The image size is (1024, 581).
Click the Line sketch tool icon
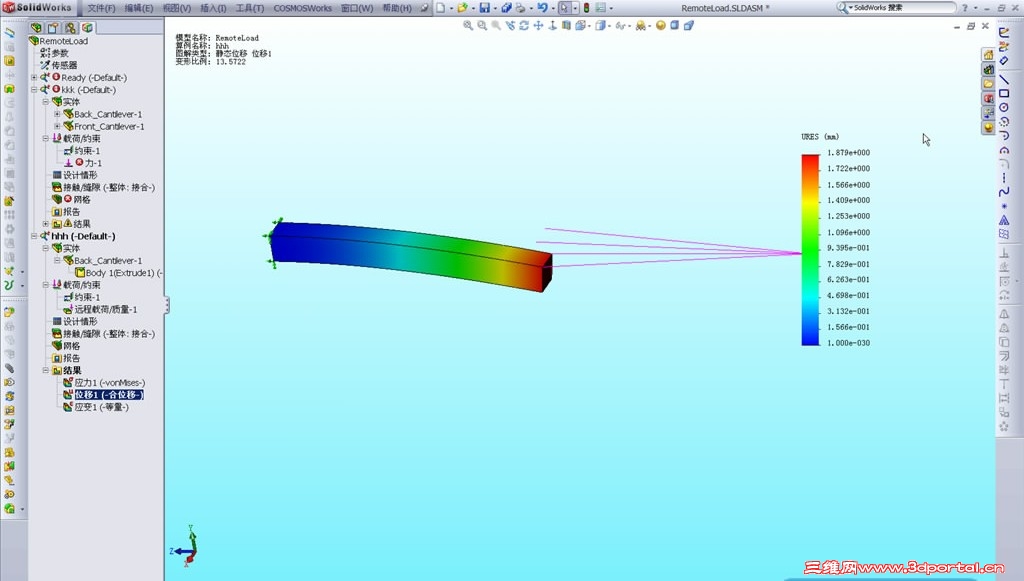[x=1004, y=80]
